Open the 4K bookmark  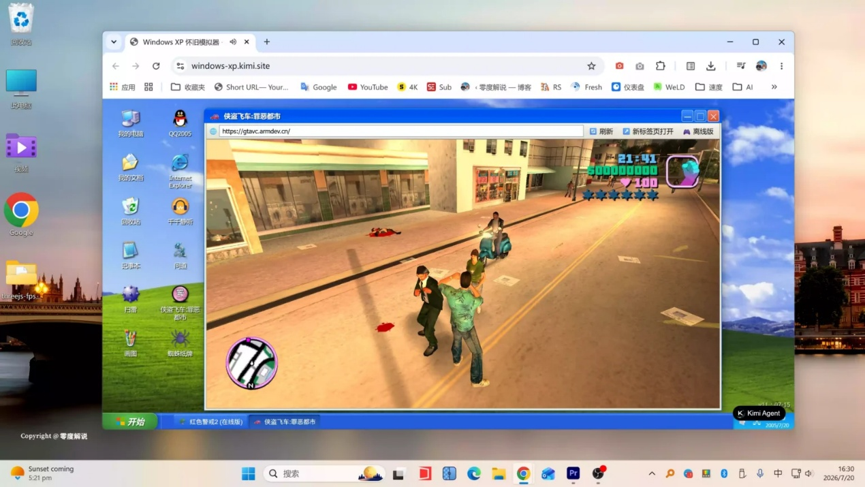408,87
